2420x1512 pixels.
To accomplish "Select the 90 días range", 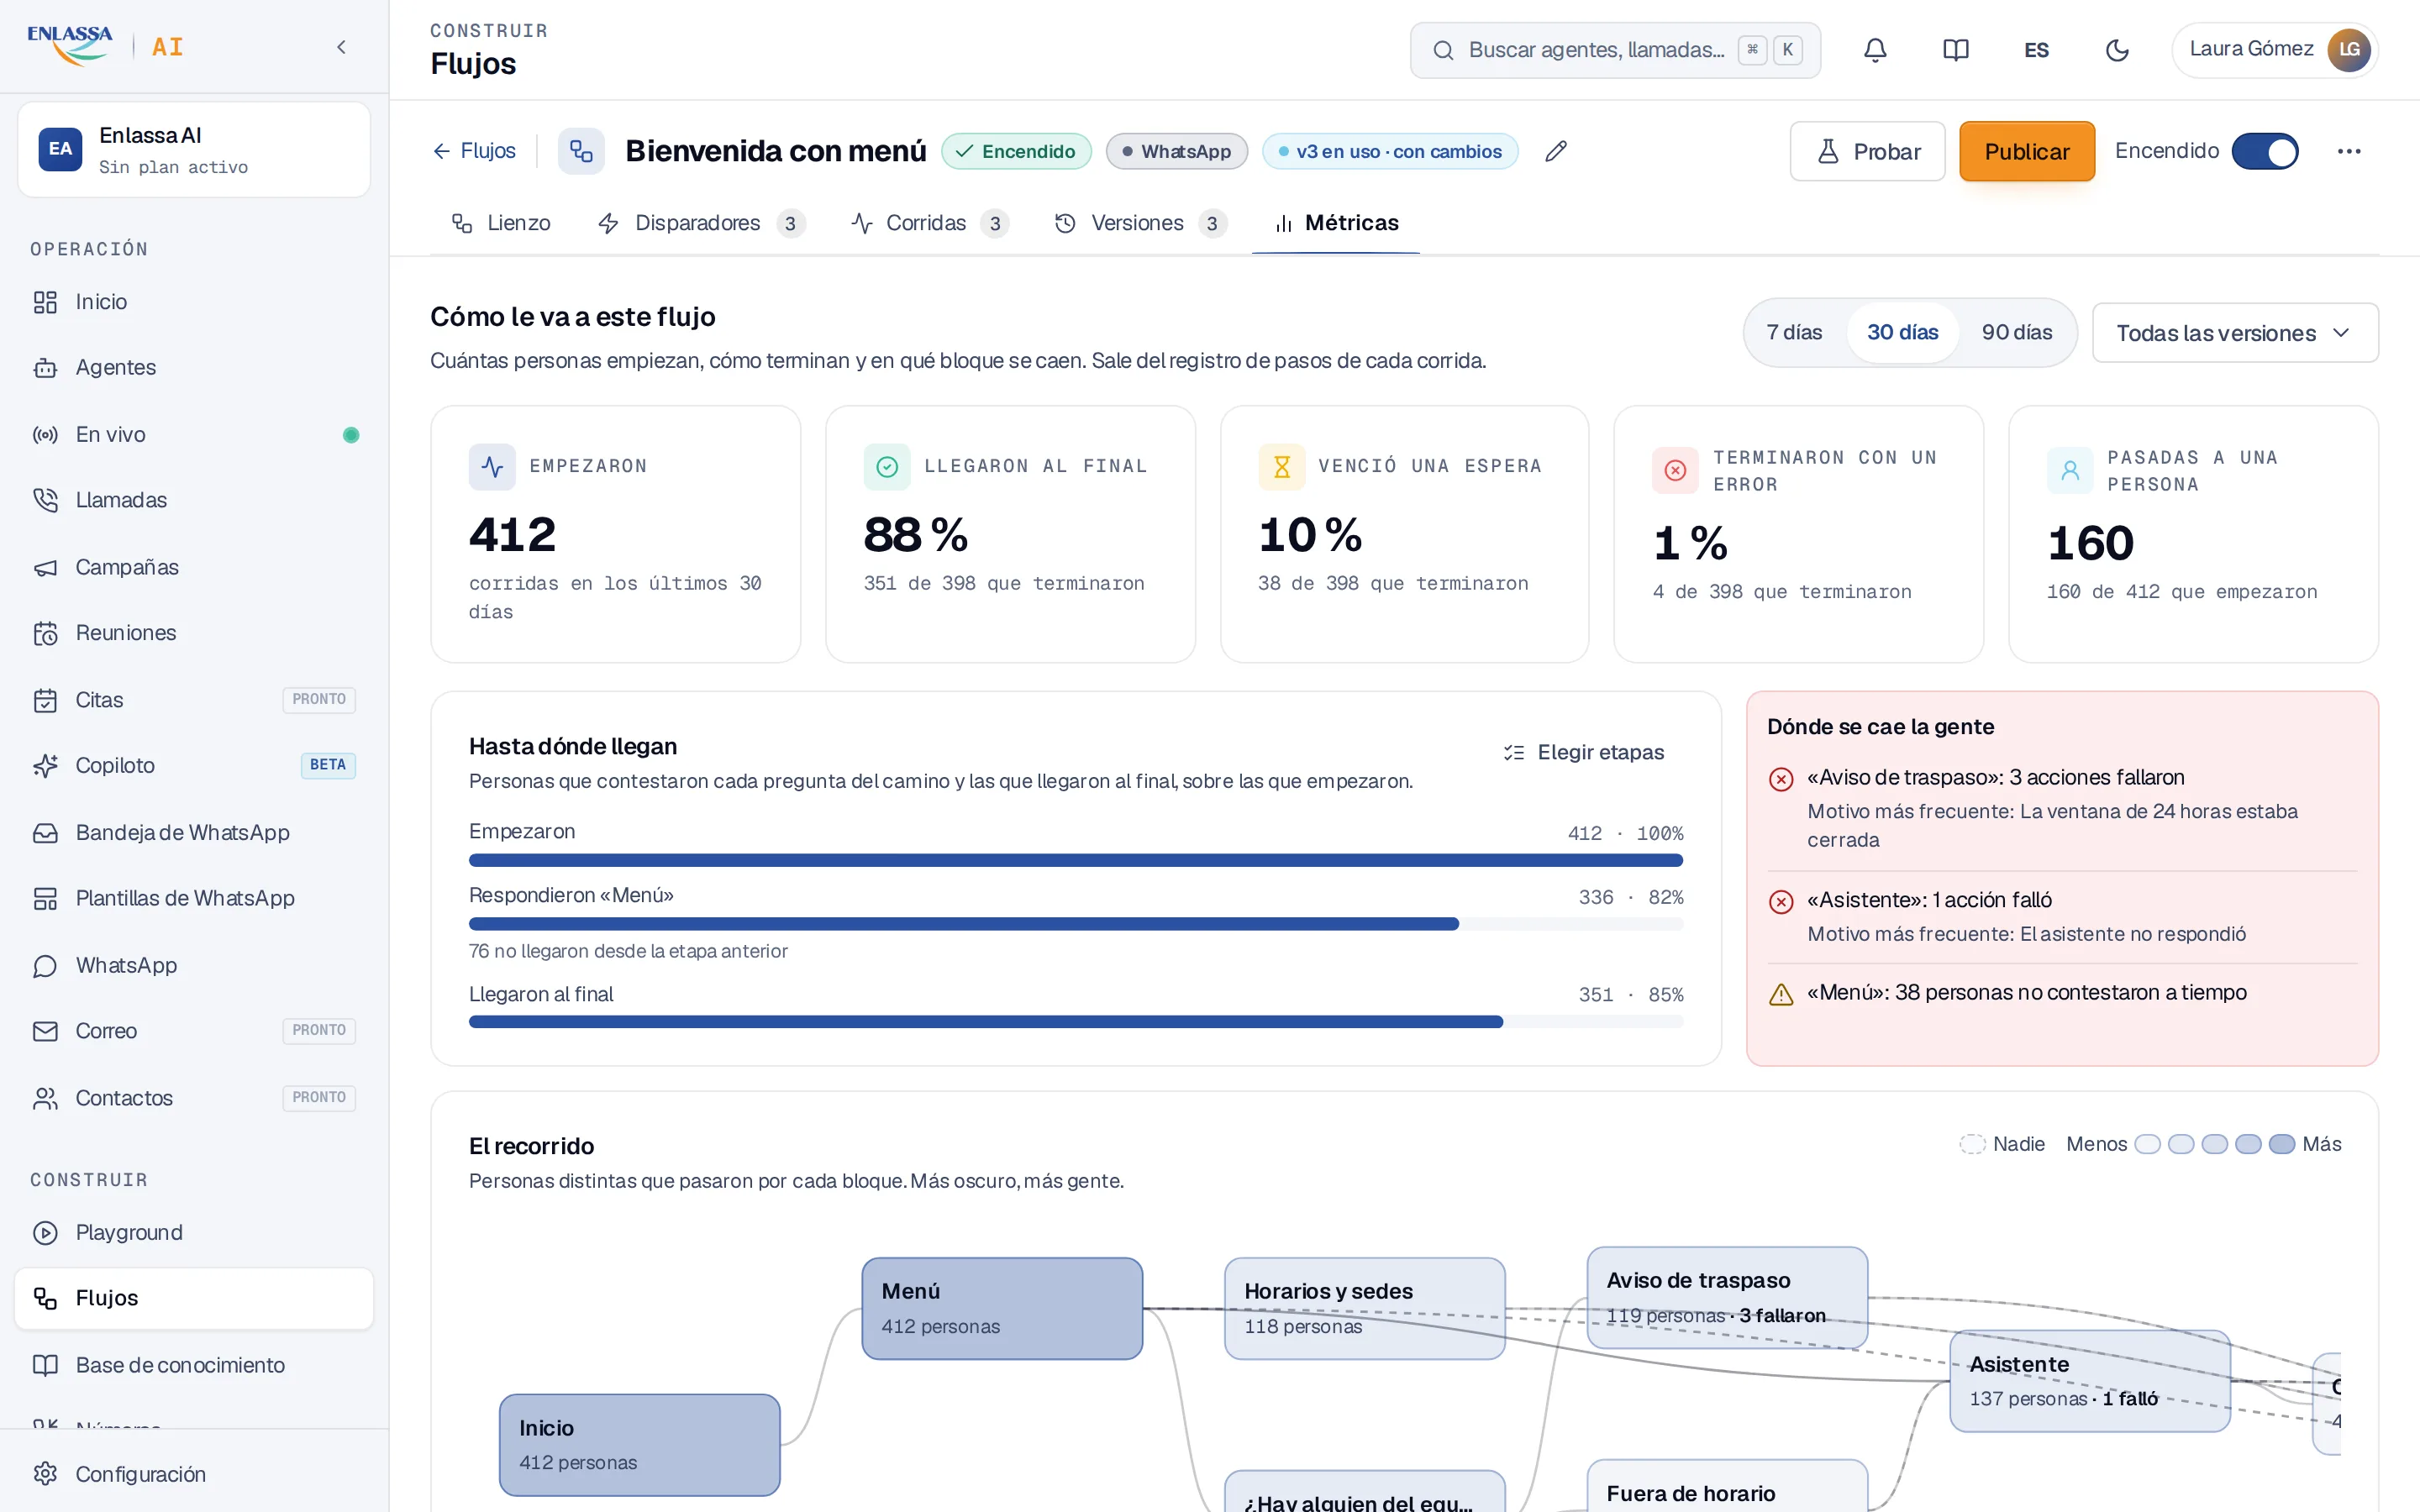I will 2016,333.
